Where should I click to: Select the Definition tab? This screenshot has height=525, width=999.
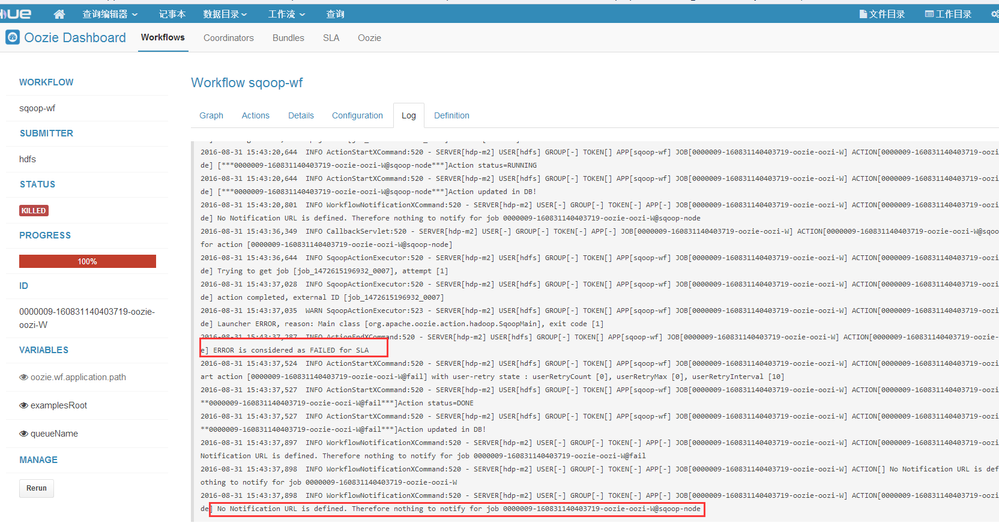pos(452,115)
